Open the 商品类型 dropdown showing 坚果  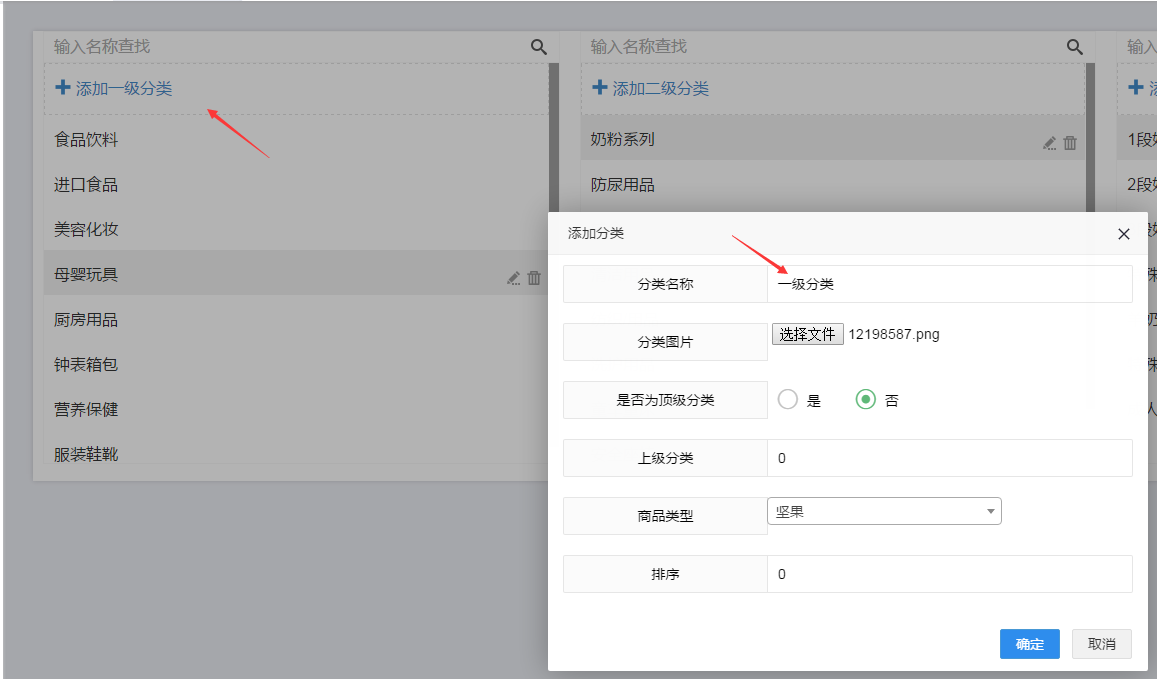[884, 512]
